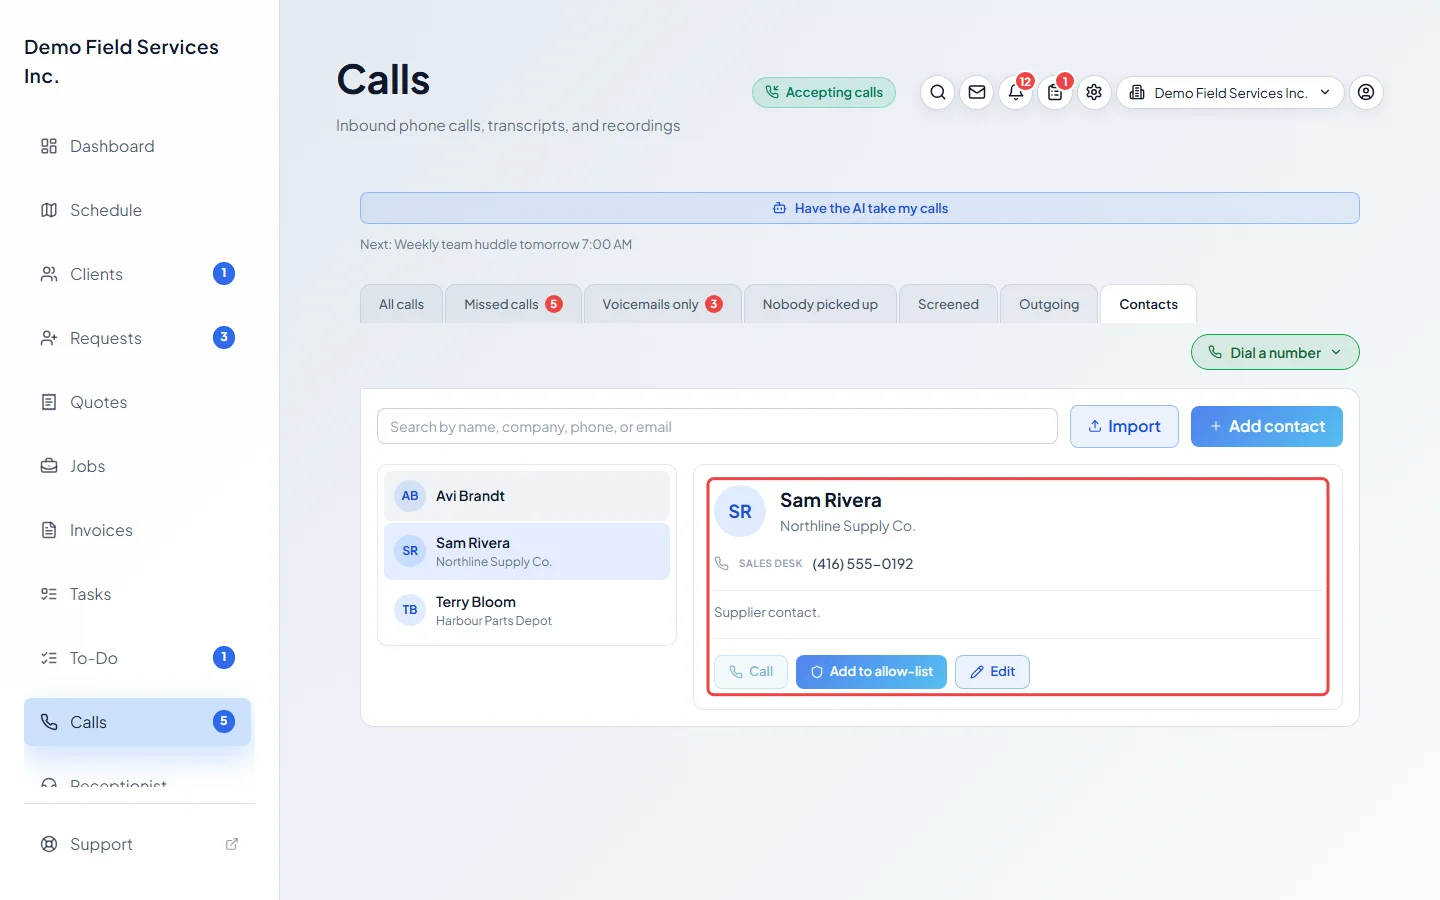Click the Import button
Viewport: 1440px width, 900px height.
coord(1124,426)
